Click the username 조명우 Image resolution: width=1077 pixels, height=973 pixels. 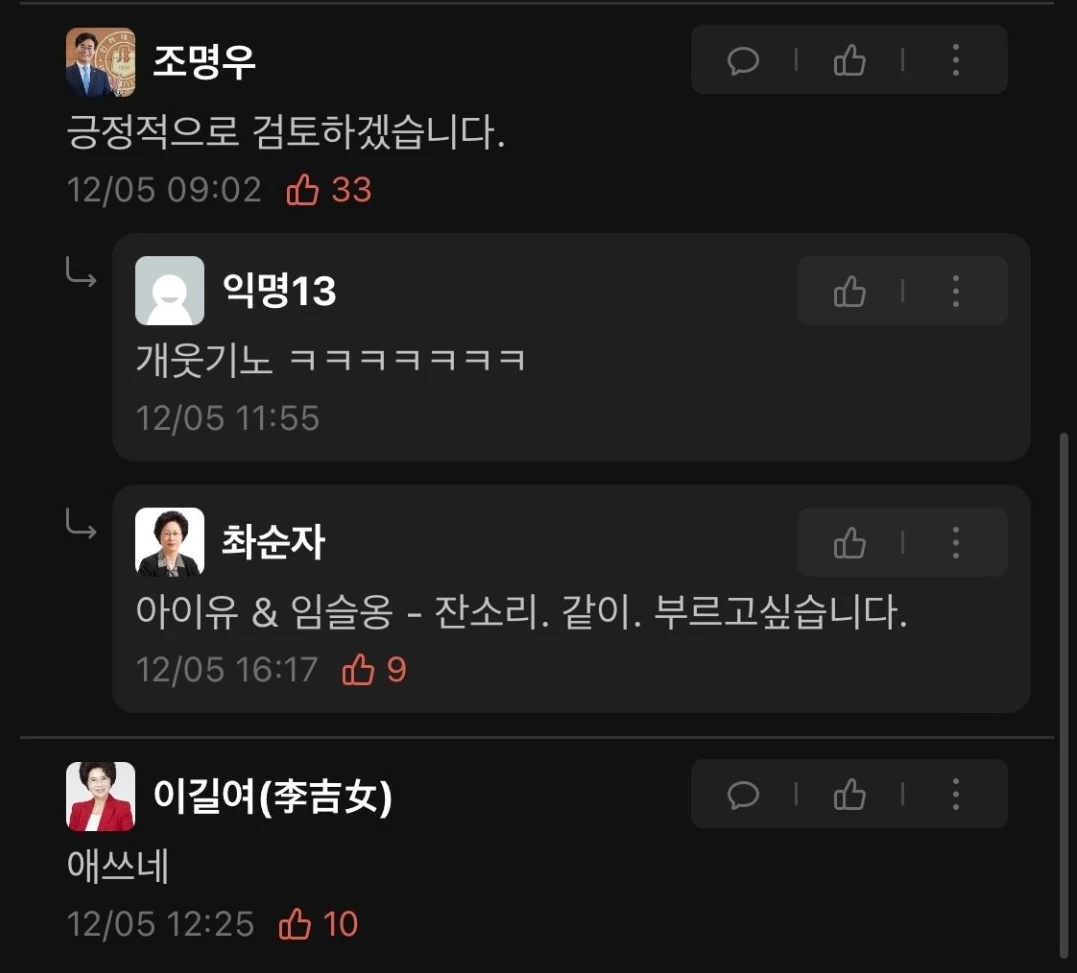[204, 62]
